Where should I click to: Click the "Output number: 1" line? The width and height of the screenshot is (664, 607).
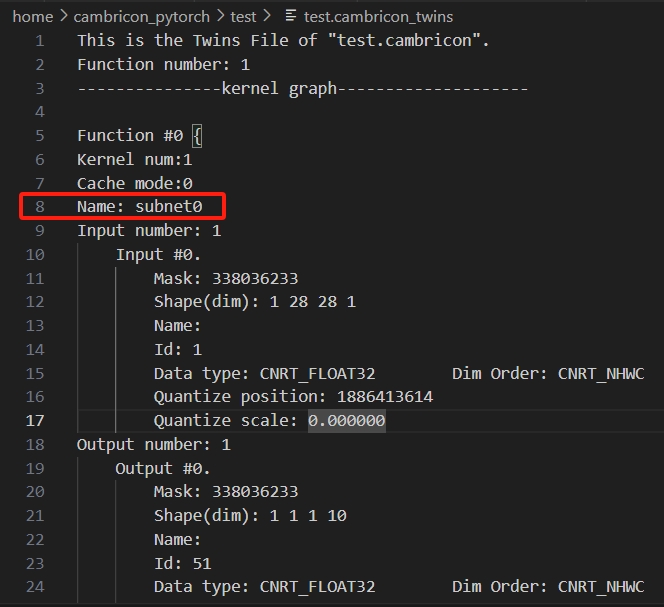point(153,444)
